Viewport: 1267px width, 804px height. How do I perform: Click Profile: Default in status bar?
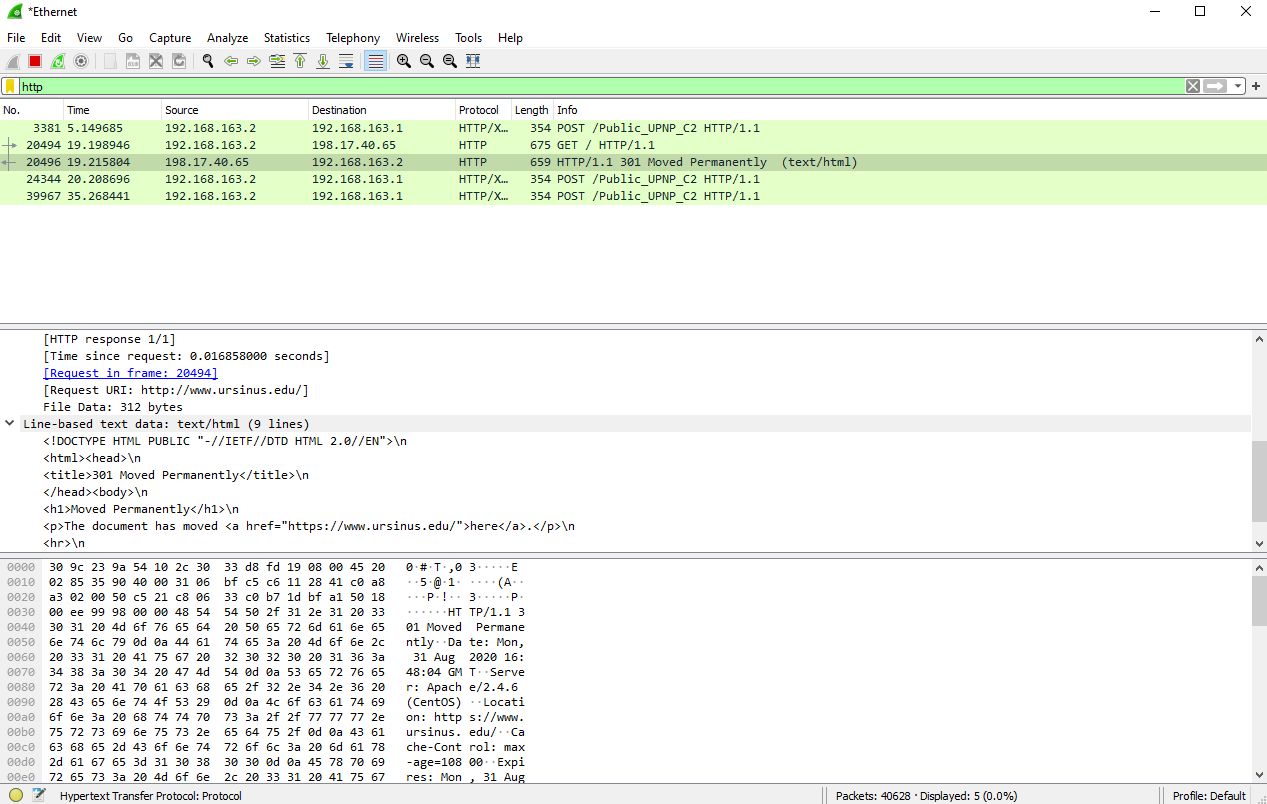[1210, 796]
